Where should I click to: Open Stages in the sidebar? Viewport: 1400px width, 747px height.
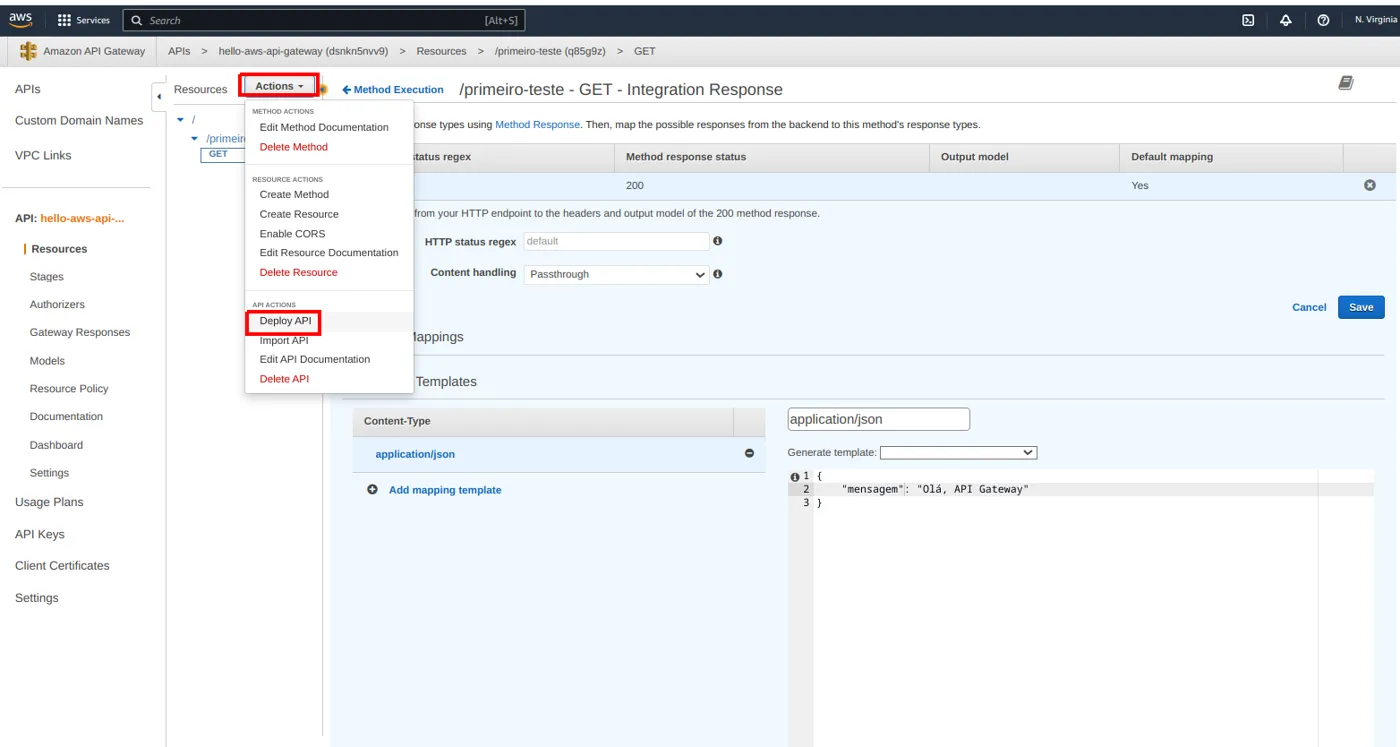click(46, 277)
